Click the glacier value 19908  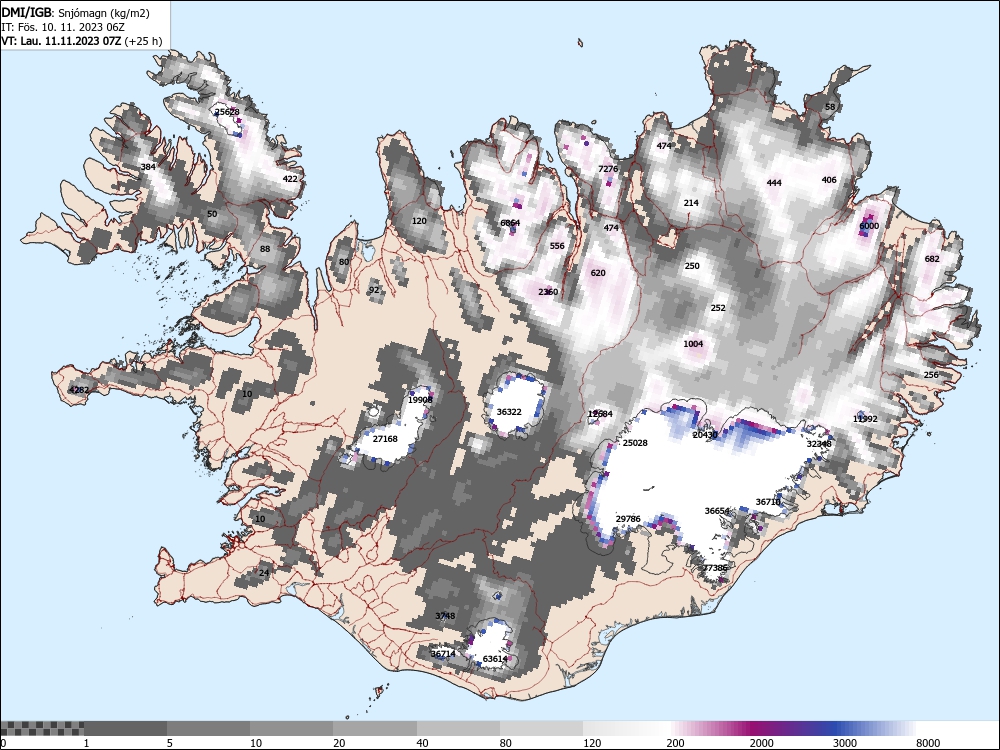420,400
